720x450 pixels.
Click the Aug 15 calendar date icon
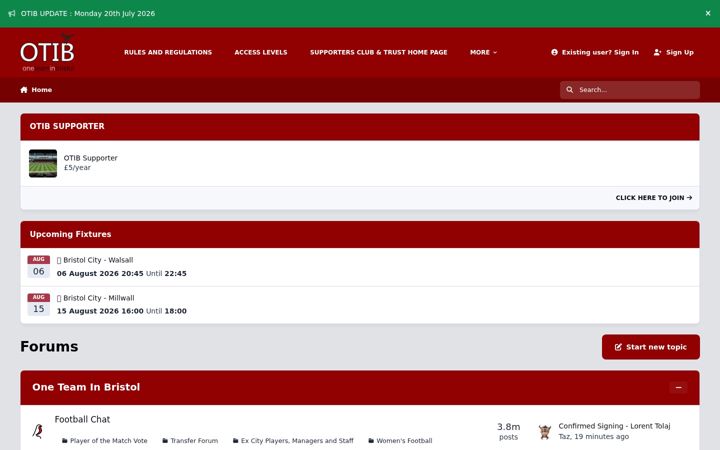(x=39, y=304)
